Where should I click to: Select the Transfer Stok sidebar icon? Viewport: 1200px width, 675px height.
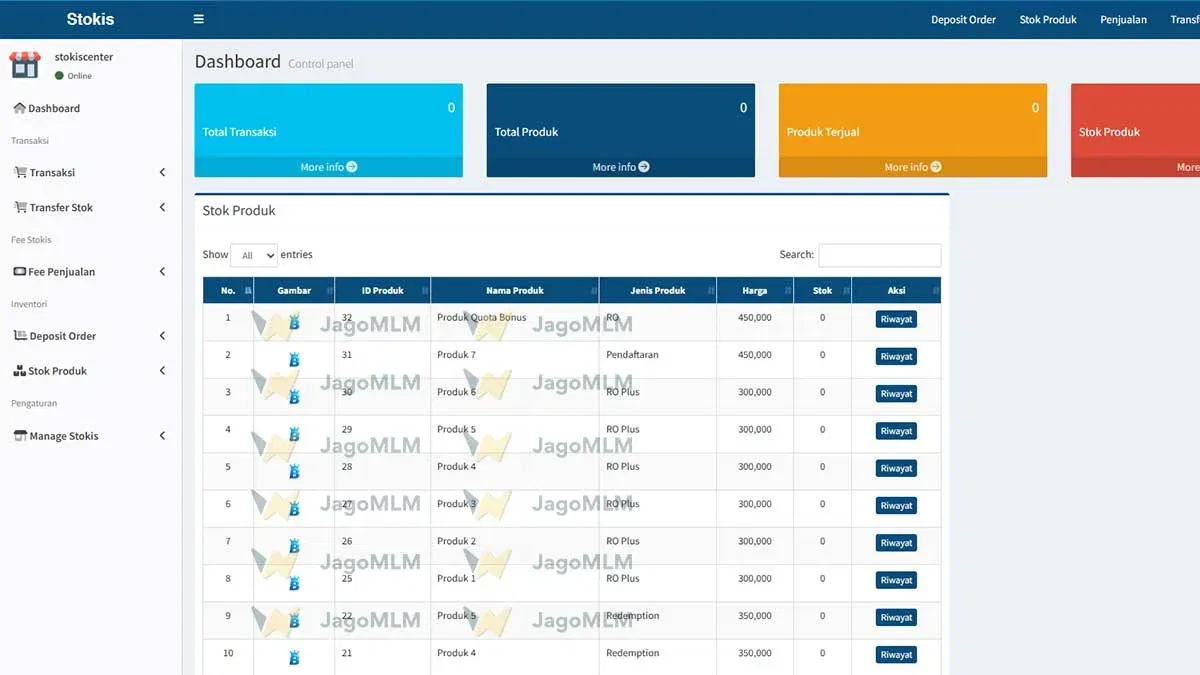tap(22, 207)
